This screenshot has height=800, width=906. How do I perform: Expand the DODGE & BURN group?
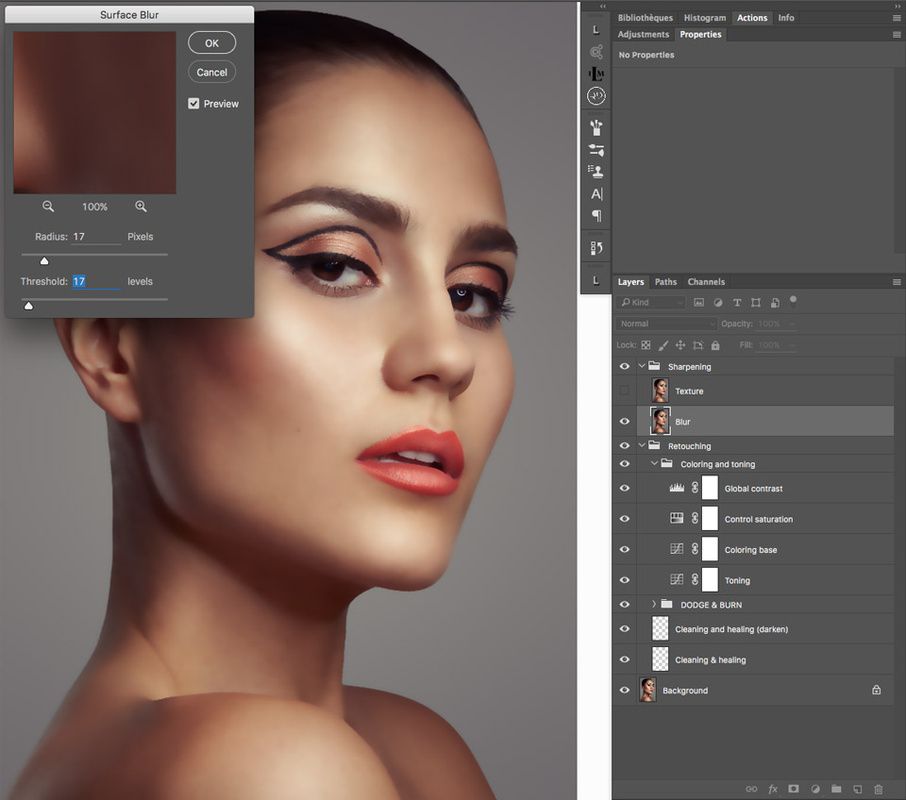pos(654,604)
